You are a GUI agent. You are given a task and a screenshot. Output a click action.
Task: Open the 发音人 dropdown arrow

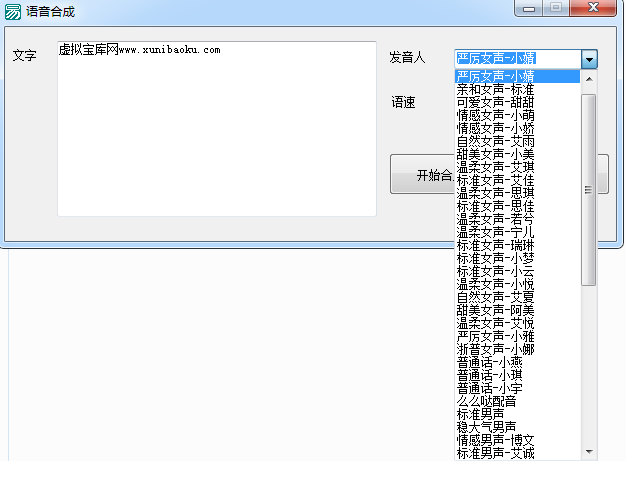point(589,59)
